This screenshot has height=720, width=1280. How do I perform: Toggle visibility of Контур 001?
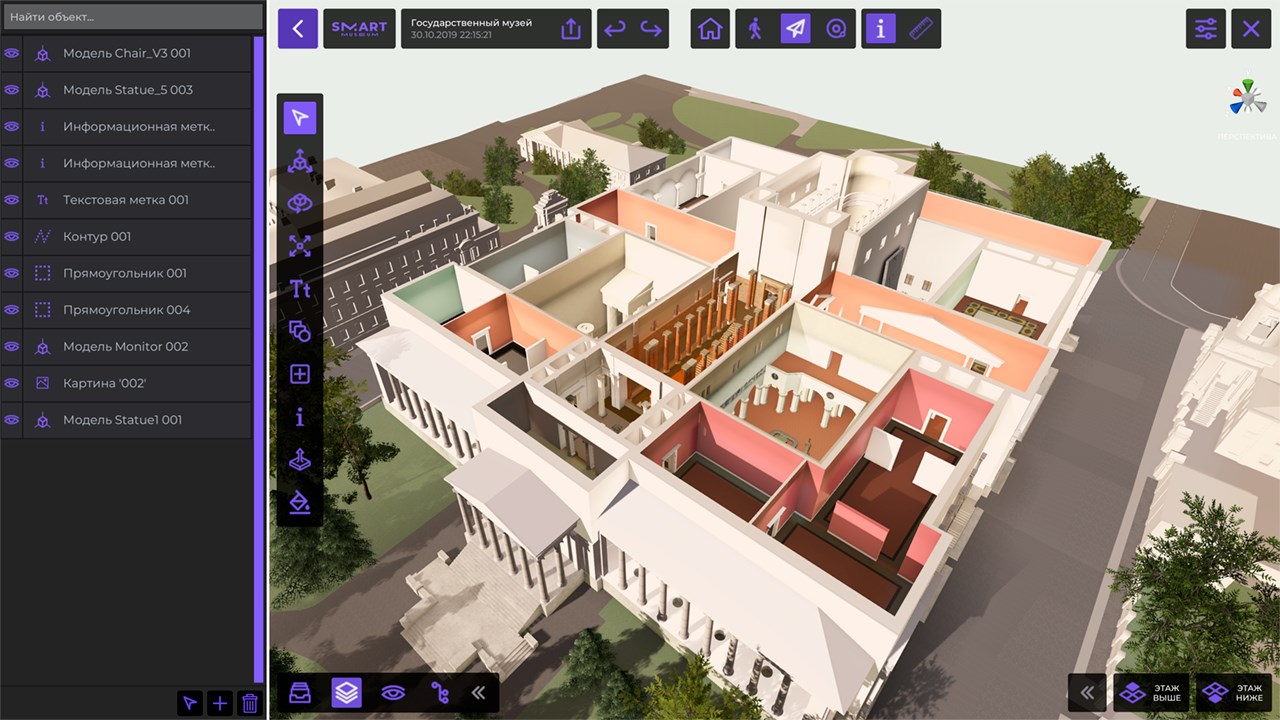tap(12, 236)
